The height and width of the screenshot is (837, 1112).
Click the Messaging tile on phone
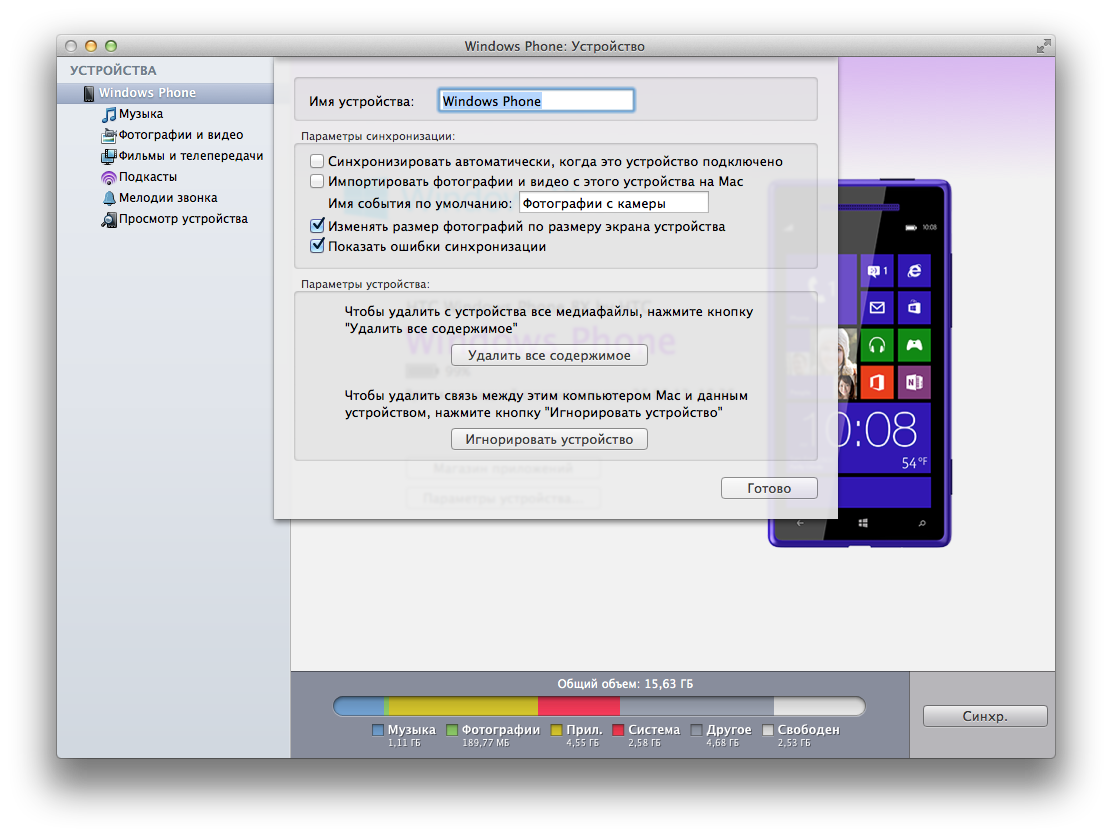point(877,271)
